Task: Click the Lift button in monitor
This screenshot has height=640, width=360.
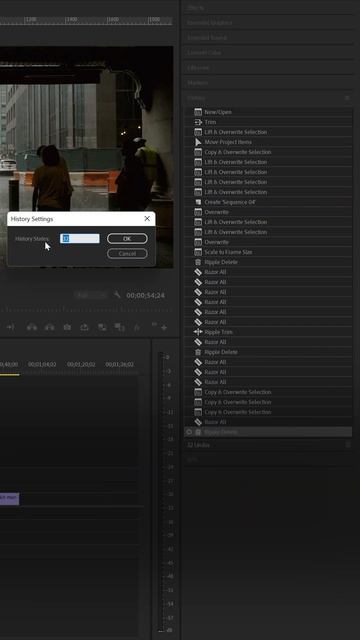Action: [x=32, y=327]
